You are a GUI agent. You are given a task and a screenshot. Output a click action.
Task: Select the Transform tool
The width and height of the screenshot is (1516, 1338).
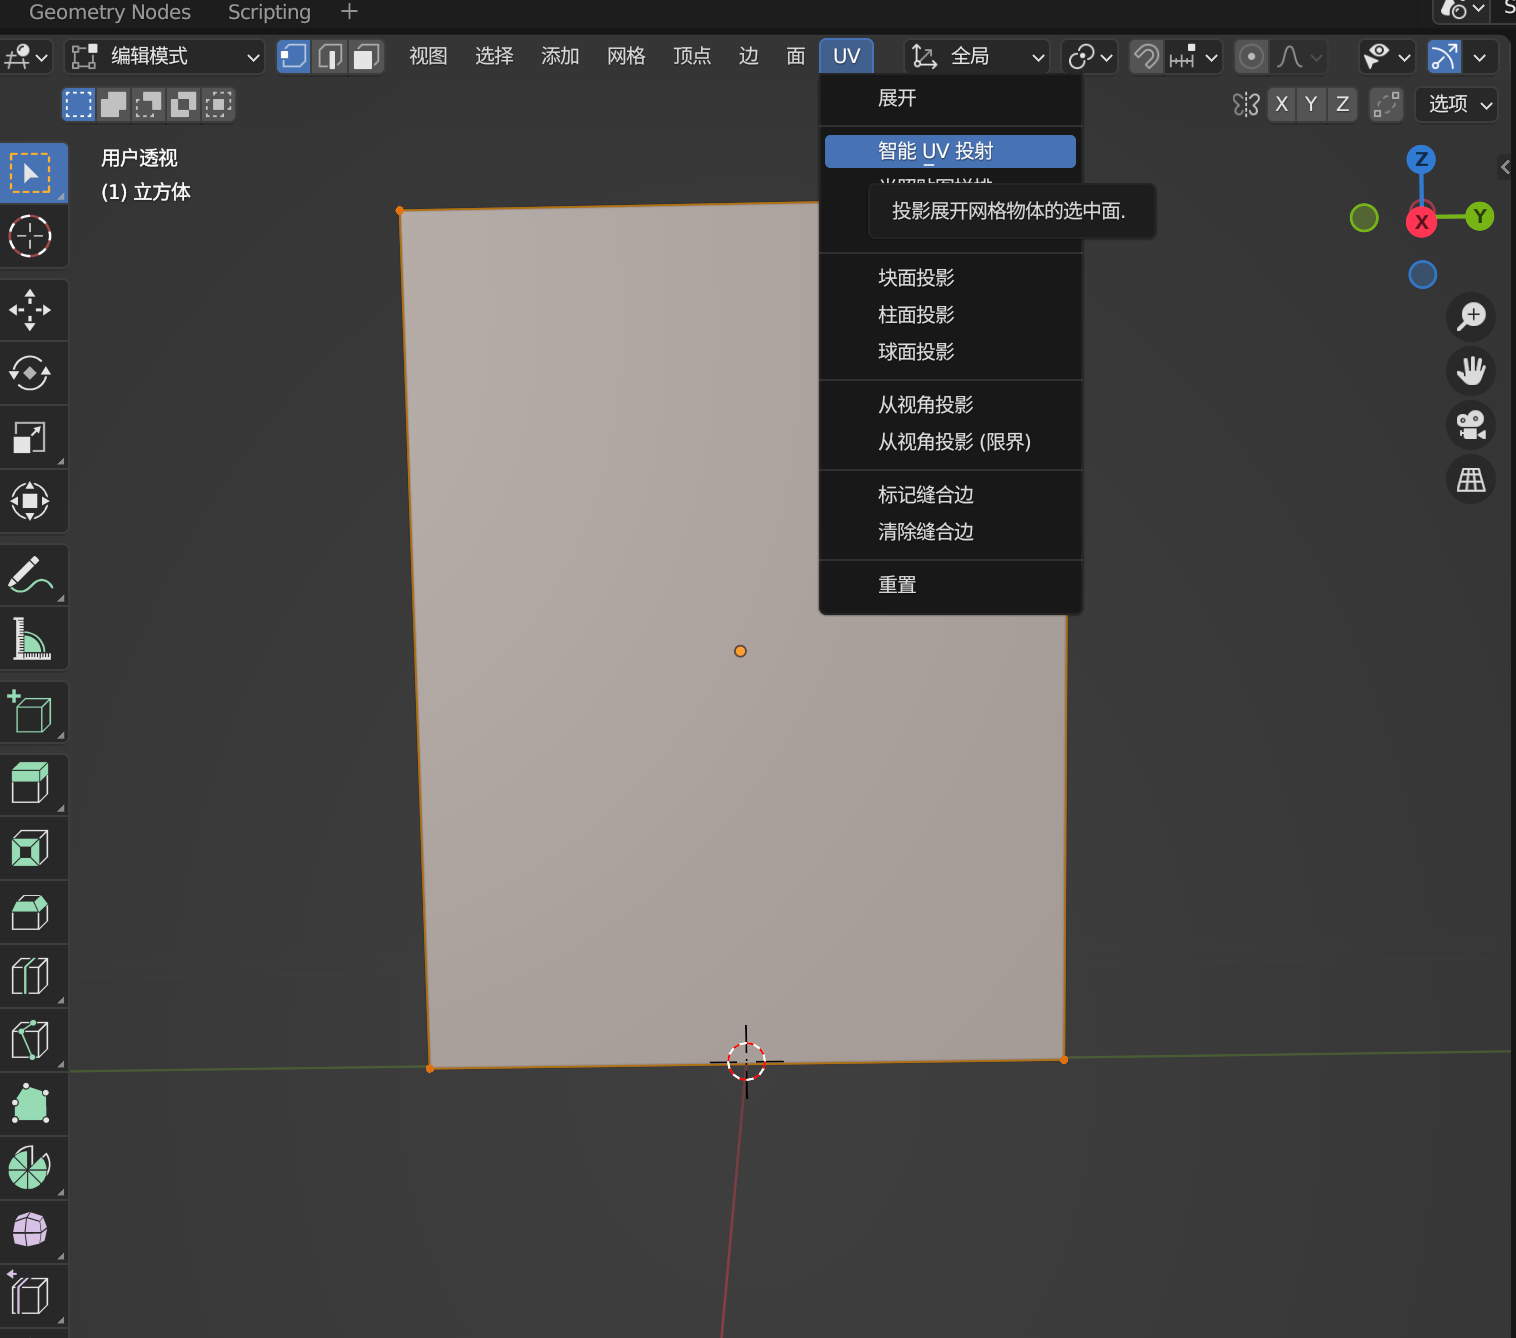click(31, 501)
